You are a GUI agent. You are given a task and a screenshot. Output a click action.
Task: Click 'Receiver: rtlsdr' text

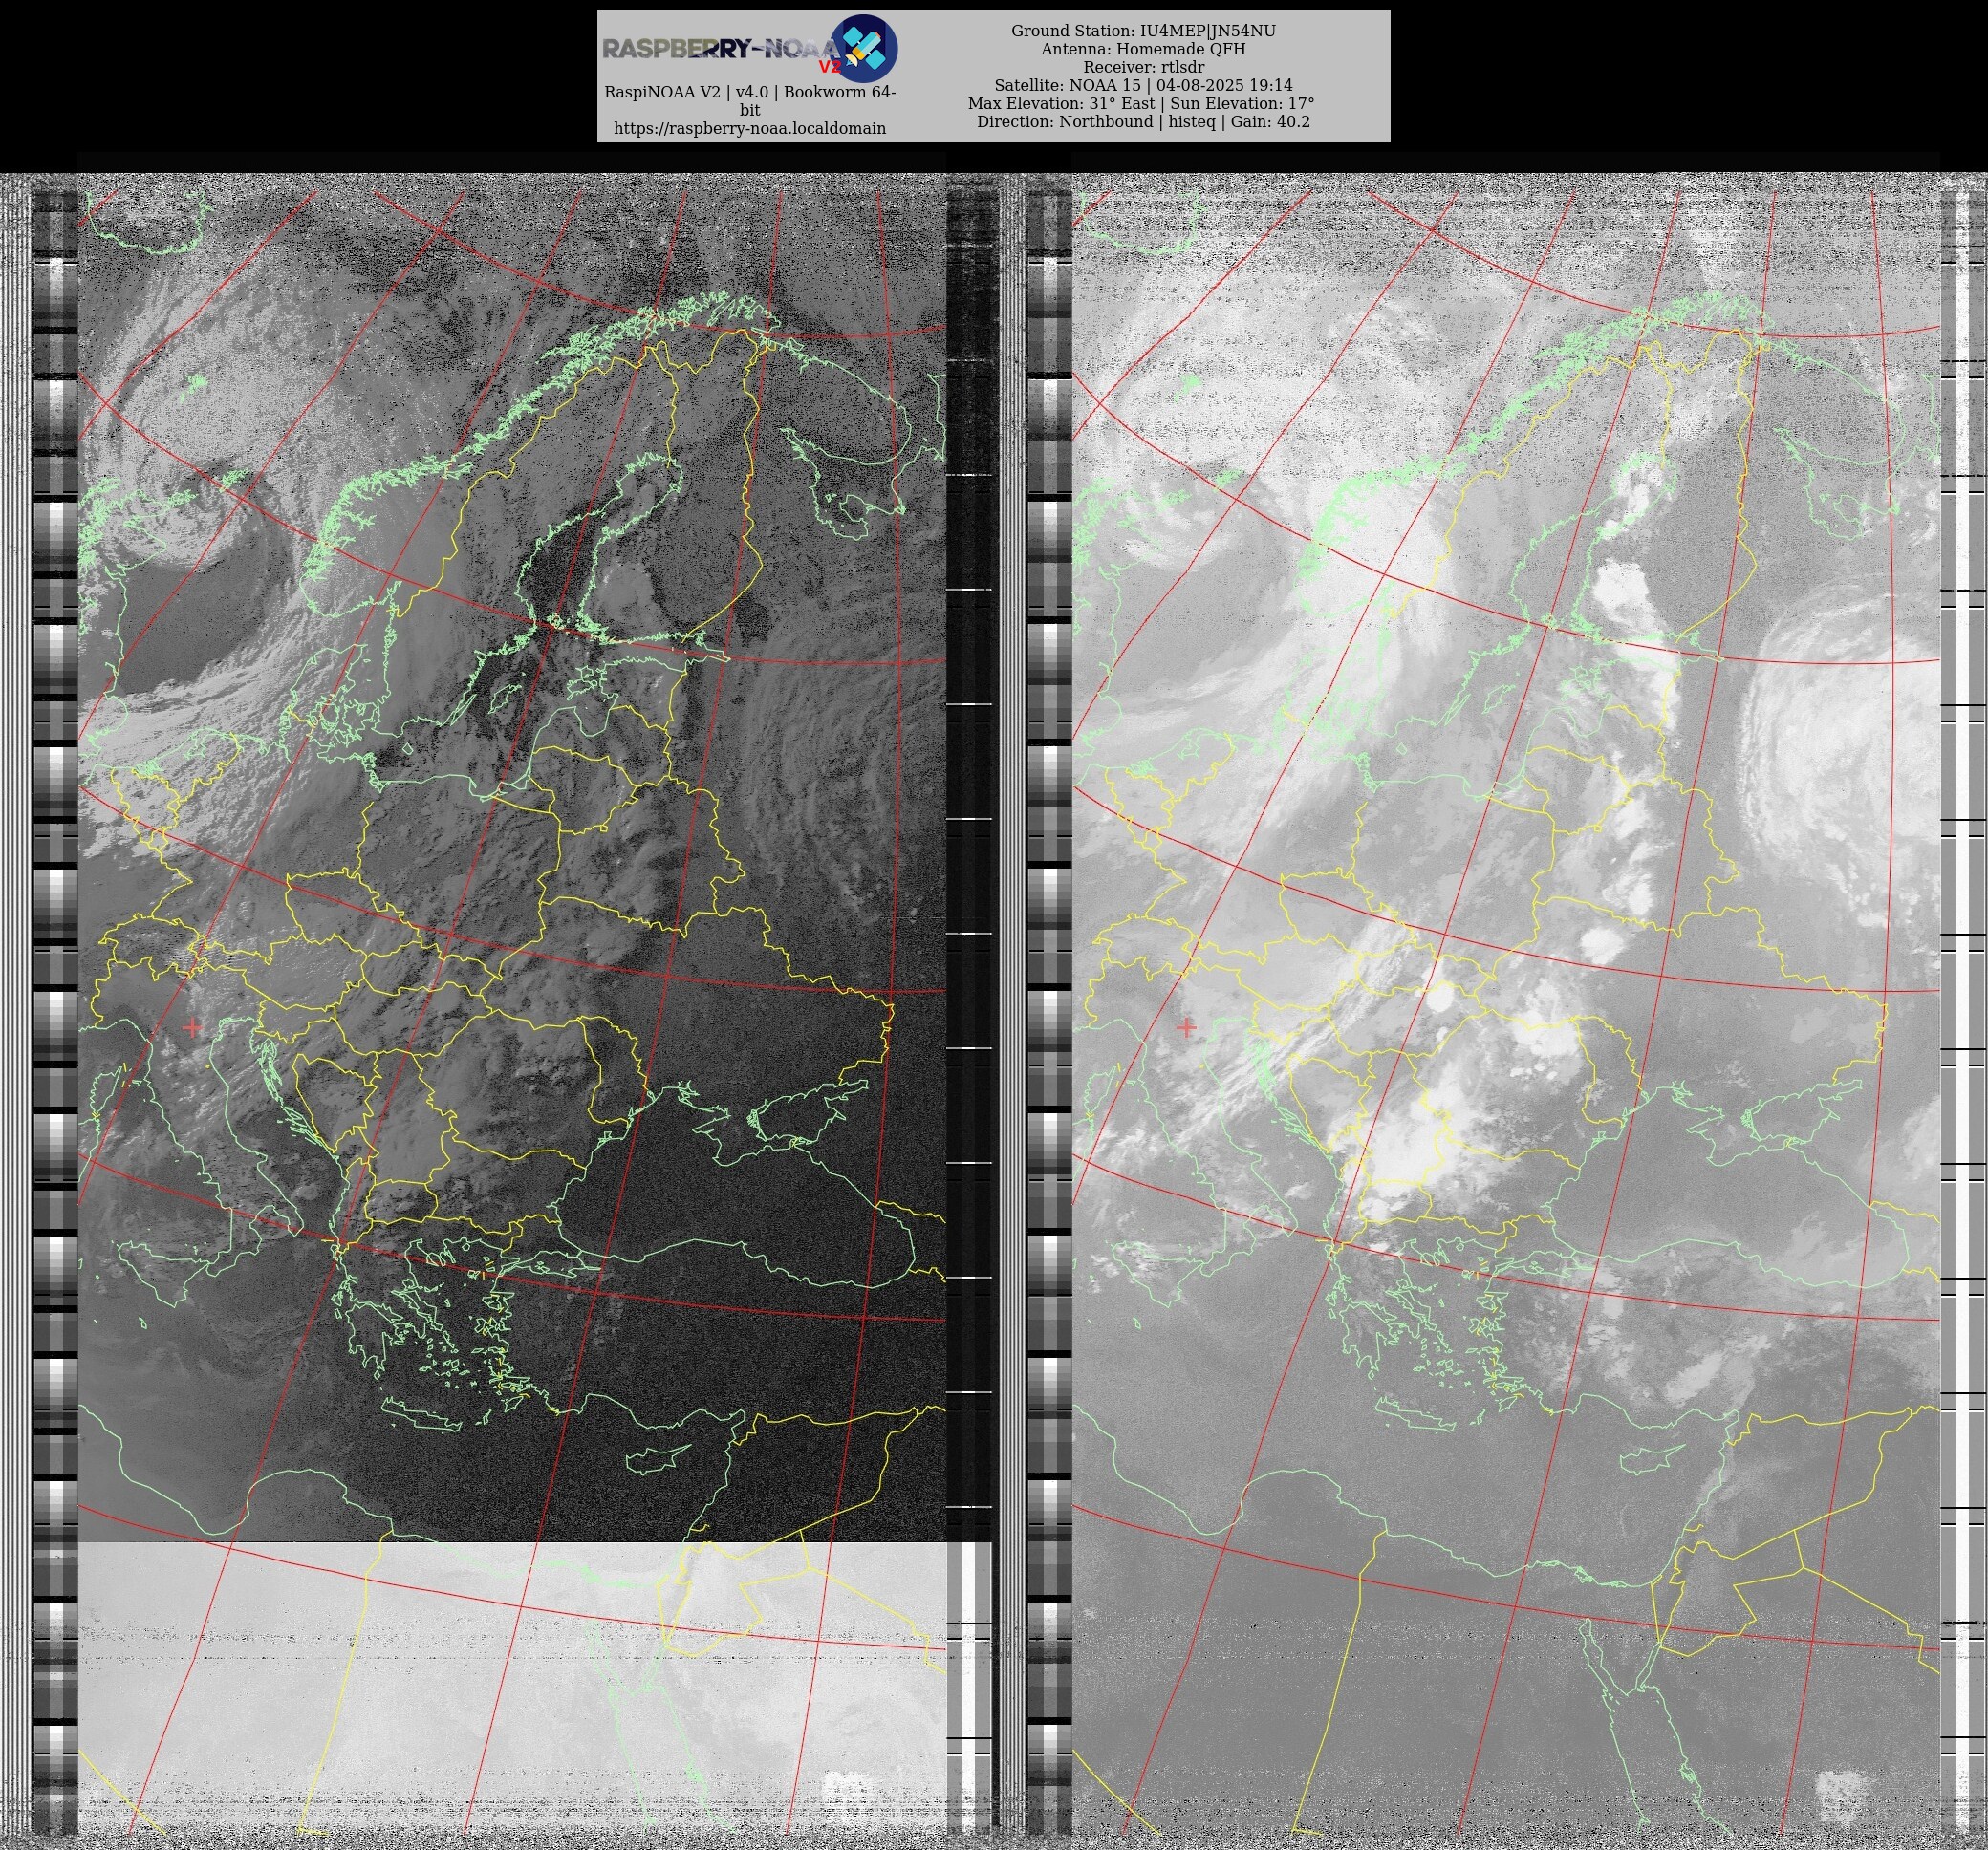point(1143,67)
